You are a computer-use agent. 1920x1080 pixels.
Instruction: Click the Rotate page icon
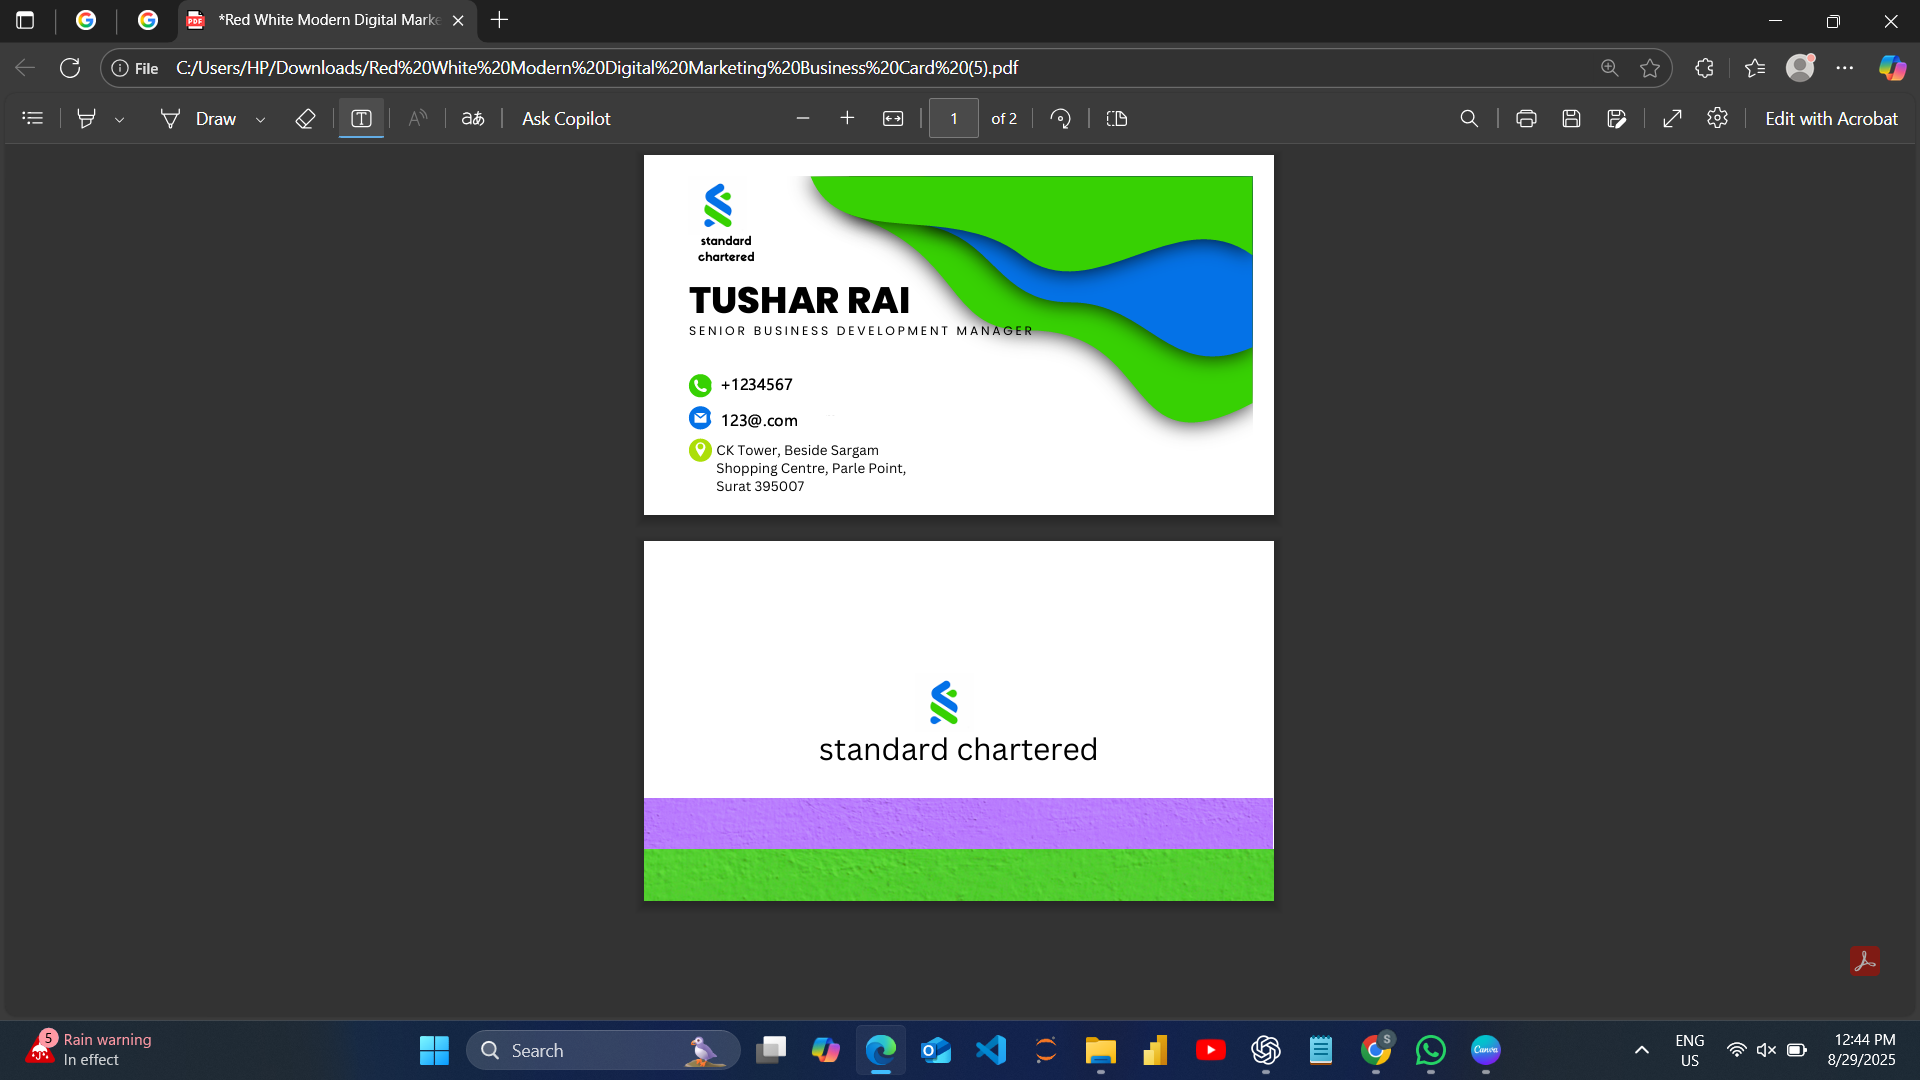click(1061, 118)
